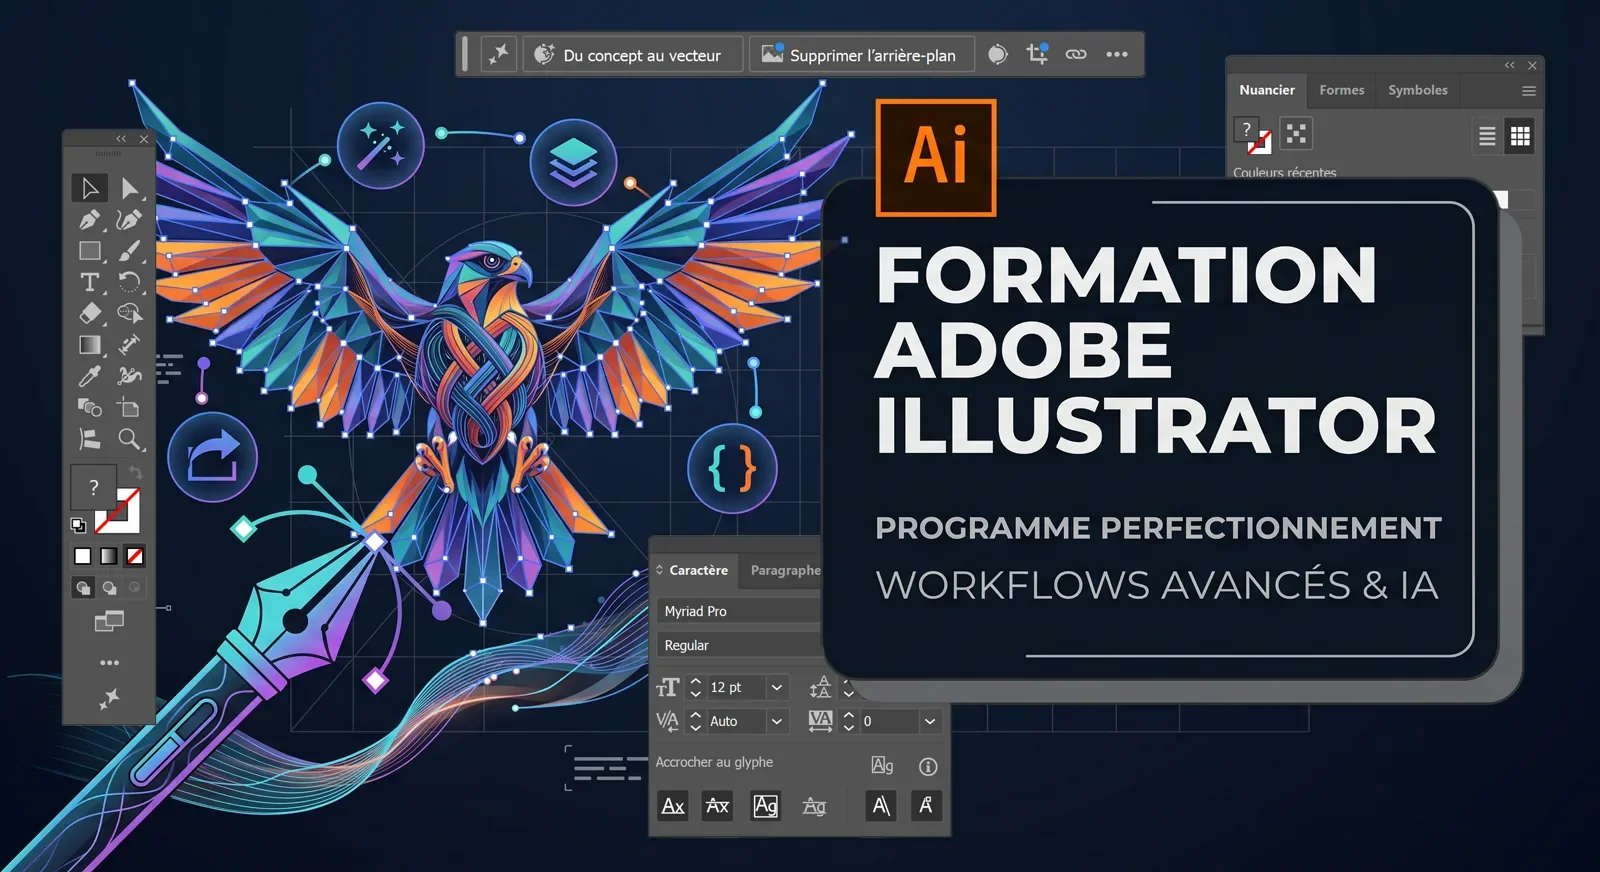Collapse the toolbox with double-arrow button

121,139
